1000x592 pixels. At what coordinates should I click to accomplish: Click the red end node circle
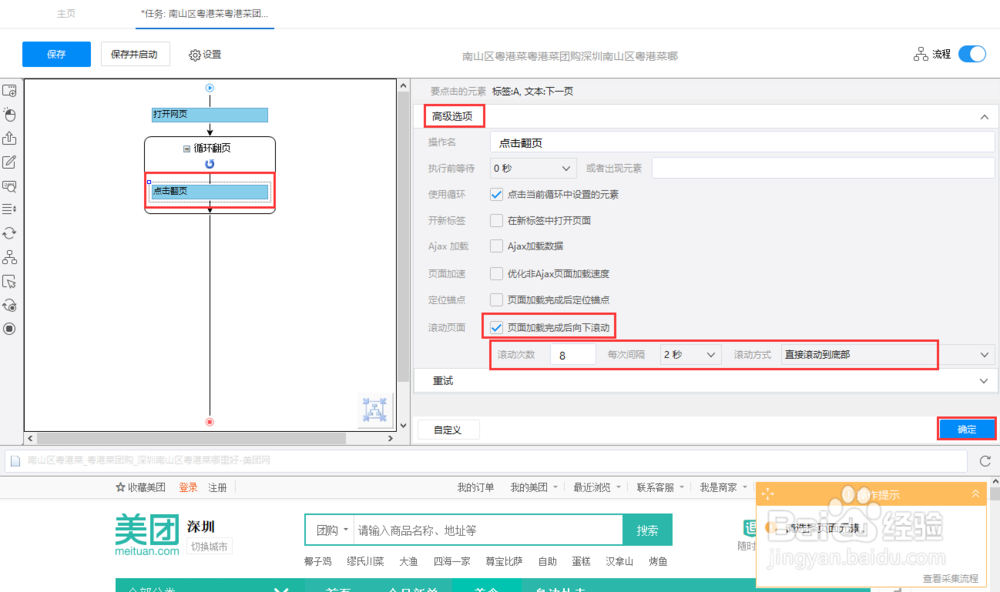(209, 422)
